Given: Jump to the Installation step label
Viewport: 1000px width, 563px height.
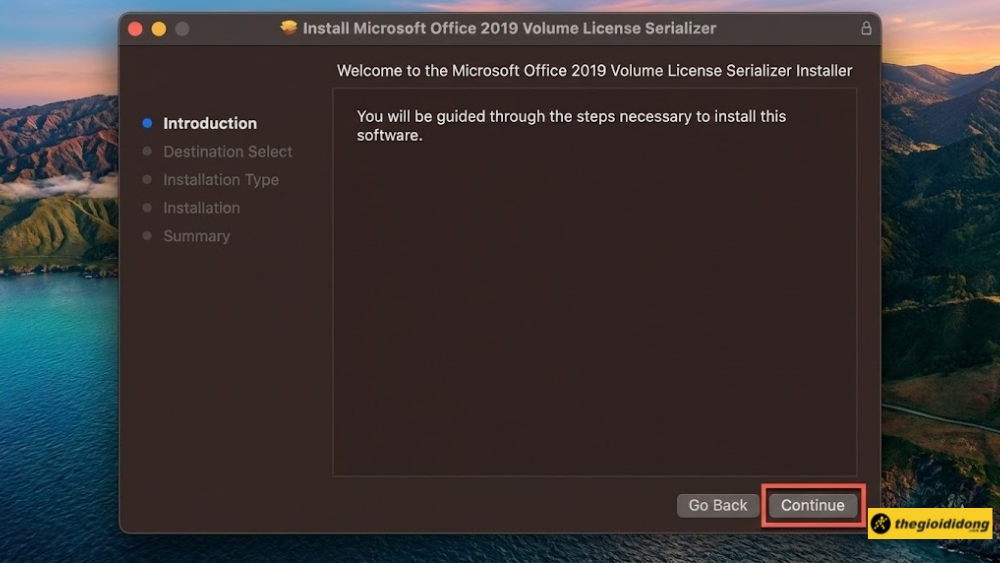Looking at the screenshot, I should click(202, 208).
